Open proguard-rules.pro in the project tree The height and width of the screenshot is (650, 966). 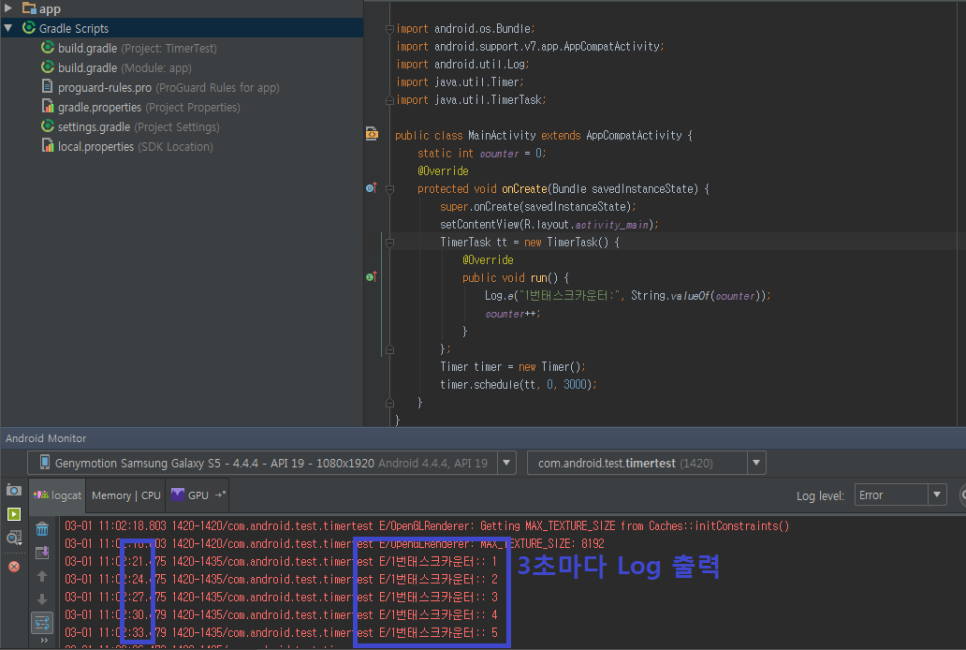coord(104,87)
